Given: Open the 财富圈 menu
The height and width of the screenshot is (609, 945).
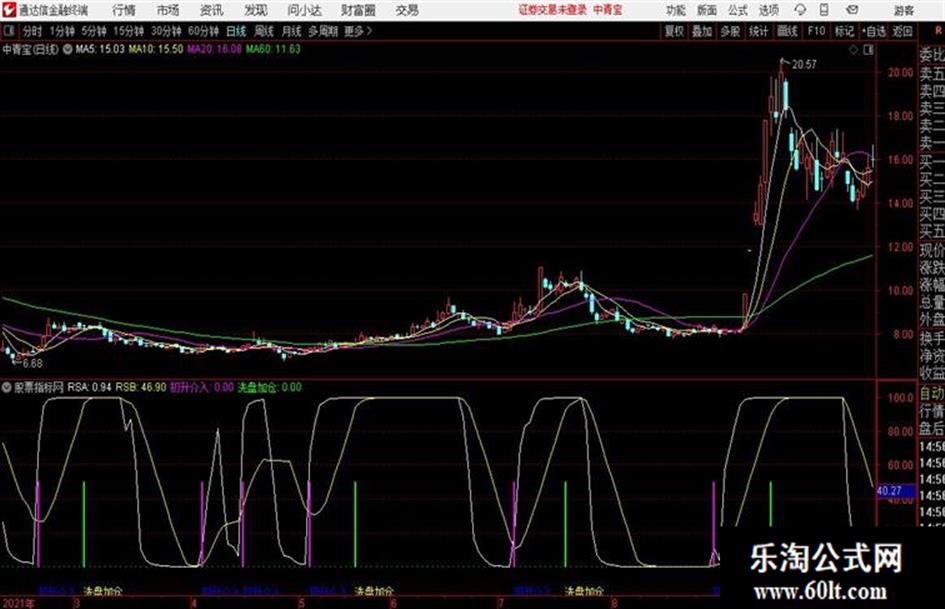Looking at the screenshot, I should 358,10.
